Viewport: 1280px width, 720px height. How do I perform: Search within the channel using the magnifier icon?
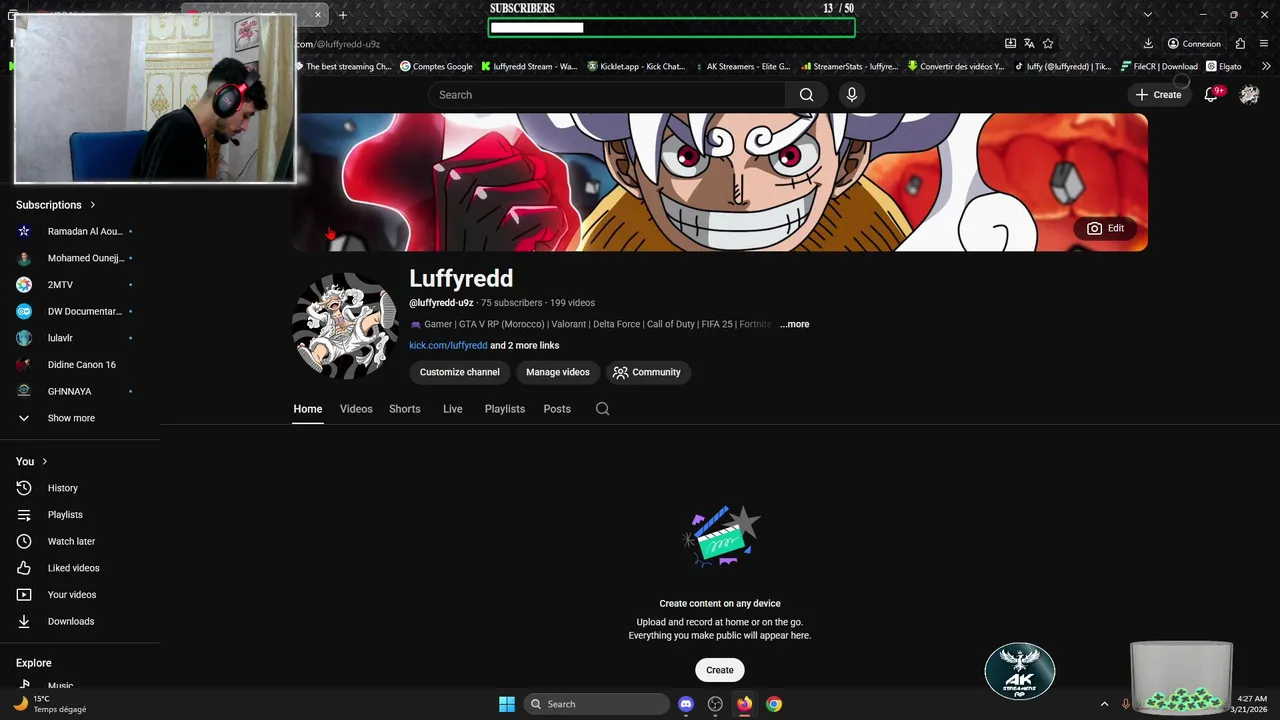point(602,409)
